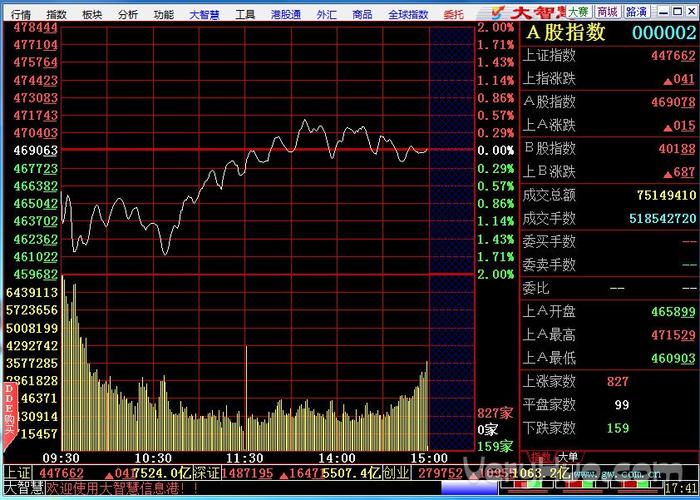Click the 商城 button

coord(608,12)
